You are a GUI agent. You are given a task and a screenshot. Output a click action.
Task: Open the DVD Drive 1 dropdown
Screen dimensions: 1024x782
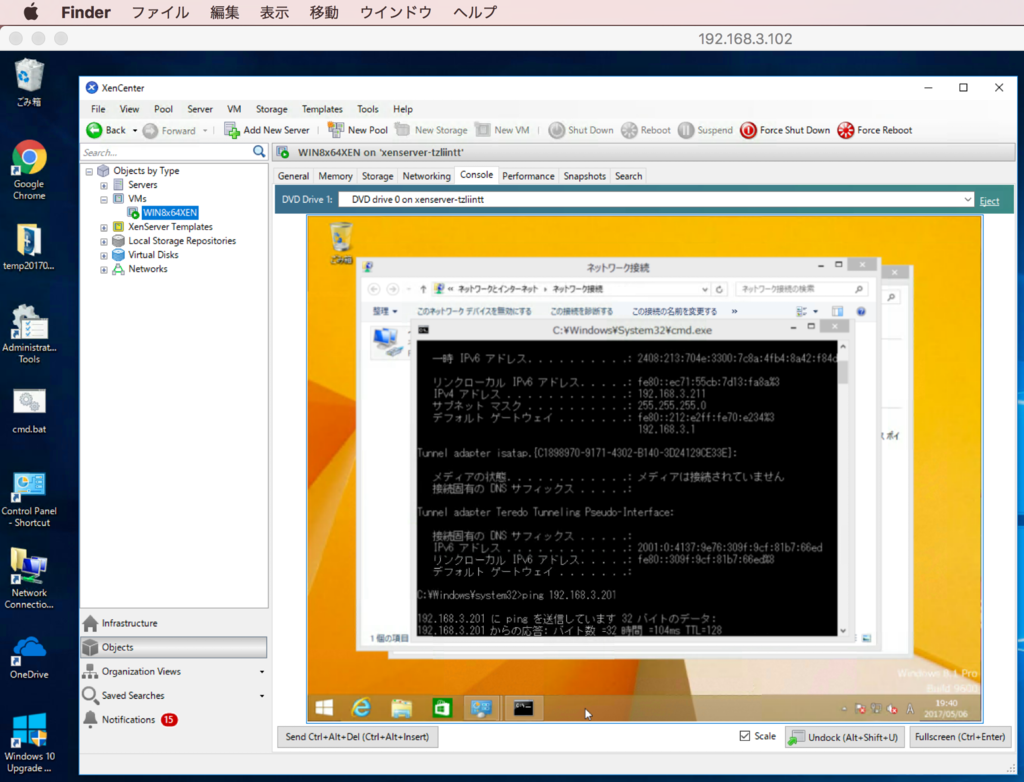[x=967, y=199]
